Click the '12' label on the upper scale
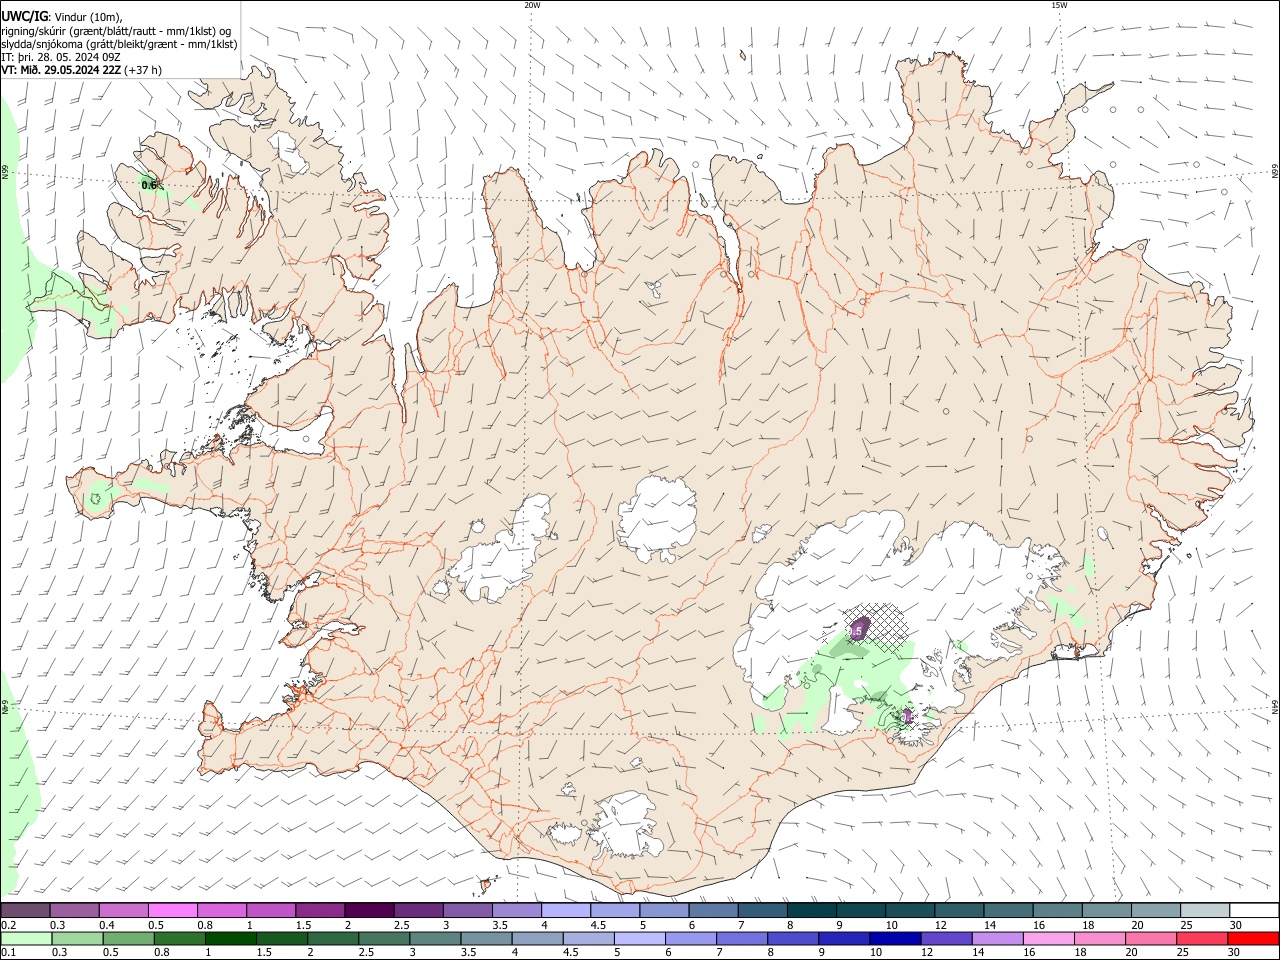The image size is (1280, 960). [x=939, y=925]
